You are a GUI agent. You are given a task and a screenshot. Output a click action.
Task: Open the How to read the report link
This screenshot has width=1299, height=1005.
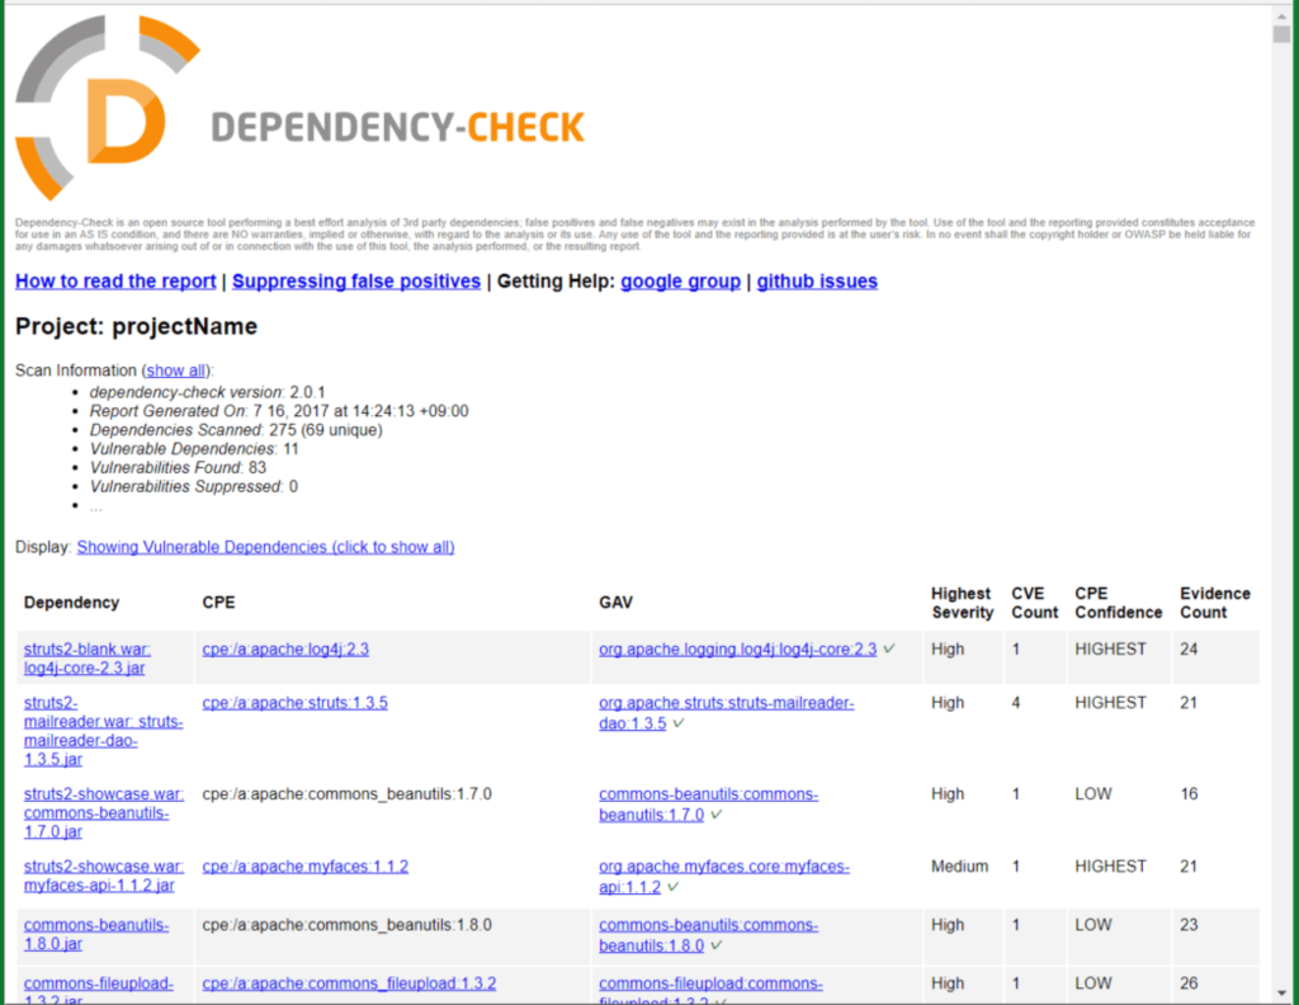(116, 281)
